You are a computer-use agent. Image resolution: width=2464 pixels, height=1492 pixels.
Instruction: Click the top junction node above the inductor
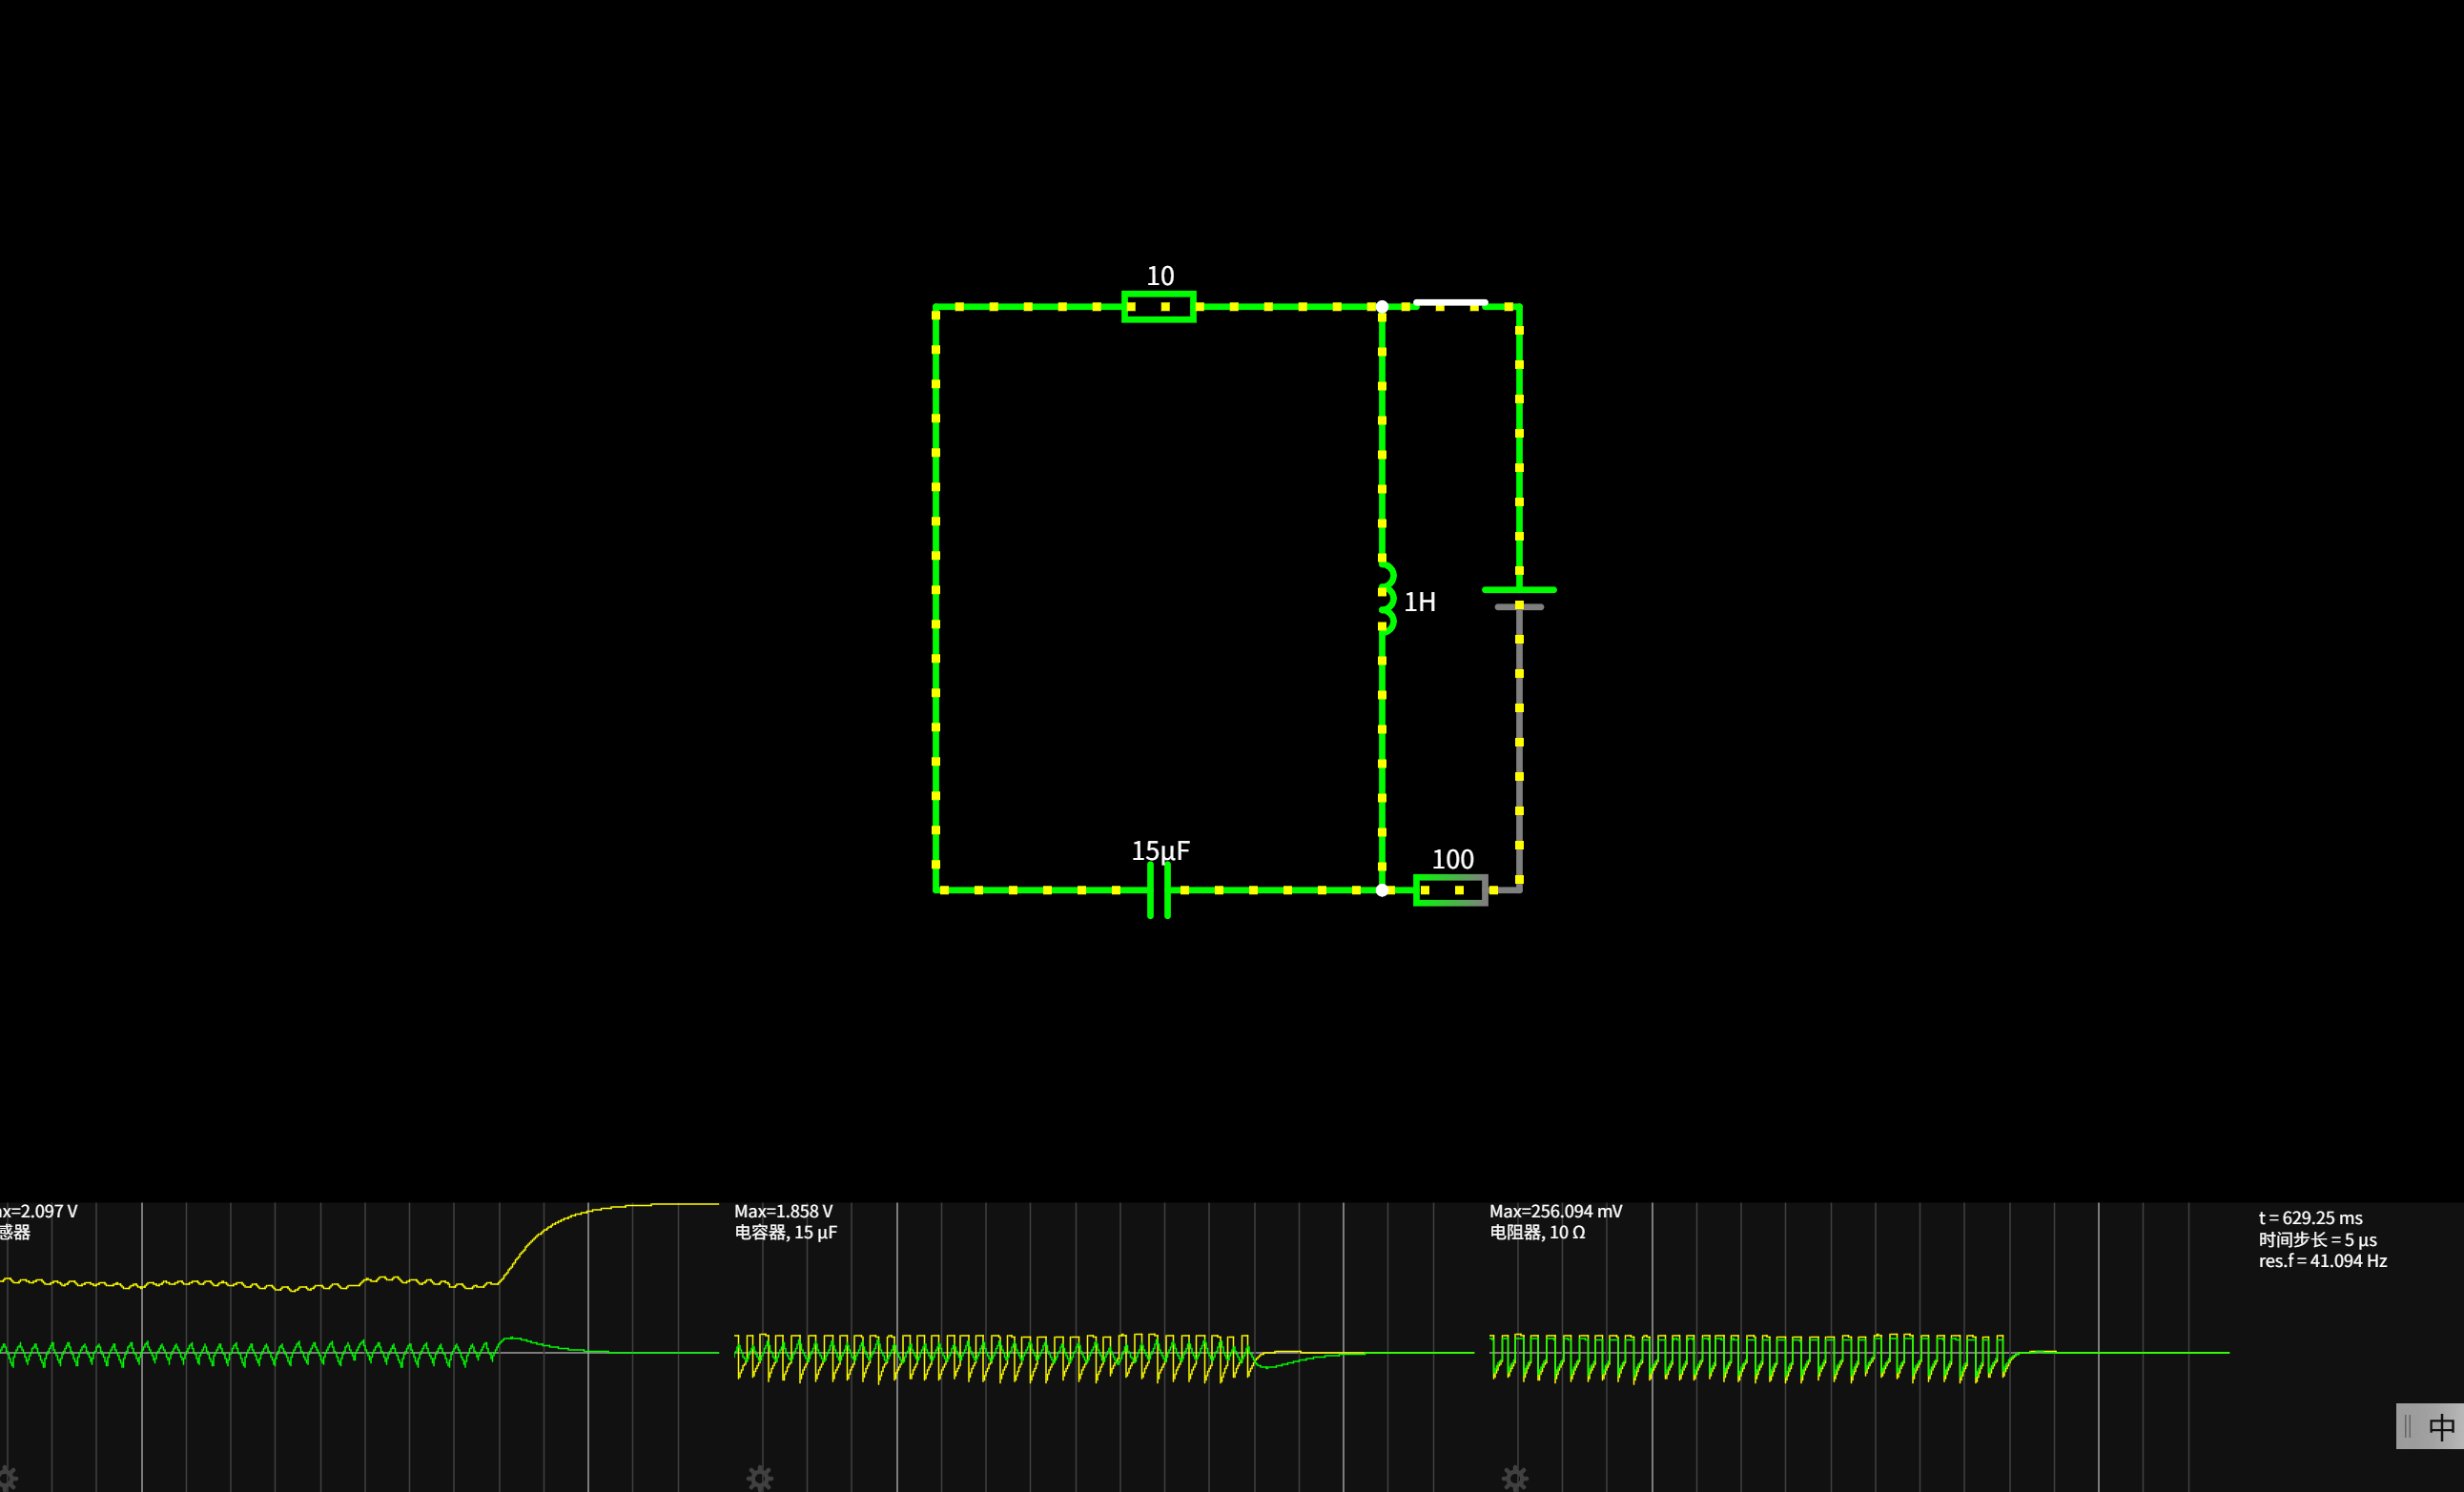[1382, 307]
